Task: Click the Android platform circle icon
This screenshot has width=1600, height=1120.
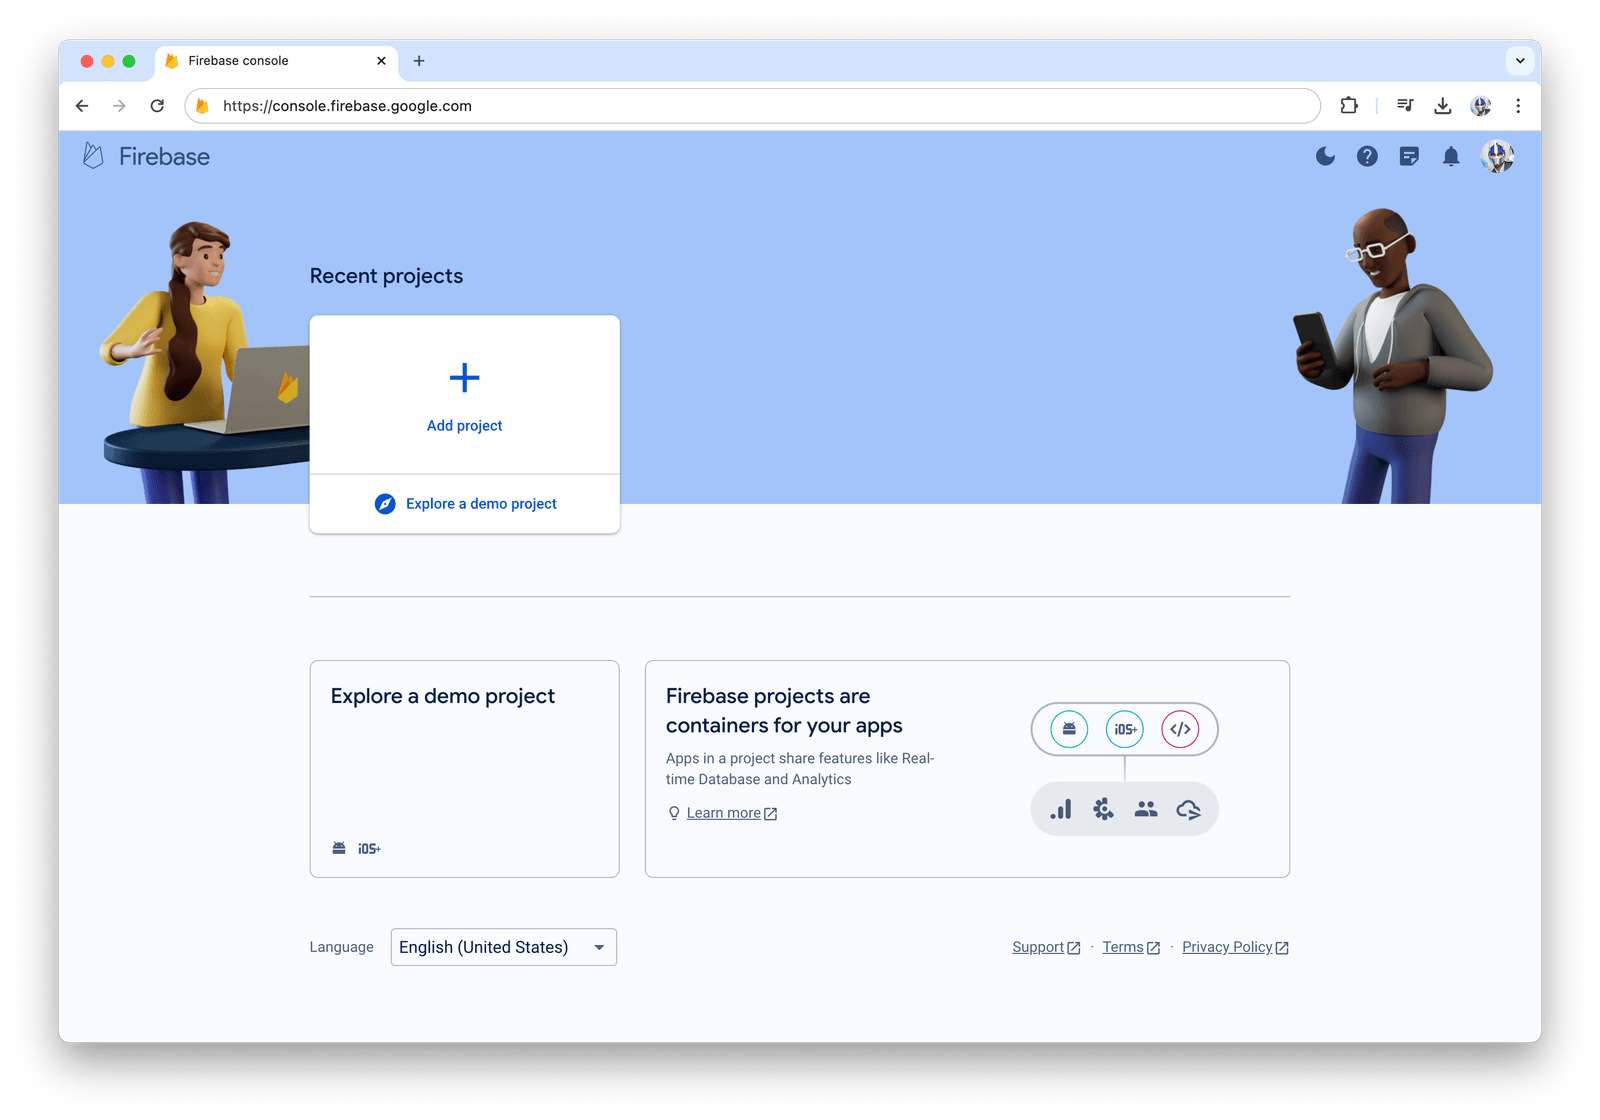Action: pyautogui.click(x=1069, y=729)
